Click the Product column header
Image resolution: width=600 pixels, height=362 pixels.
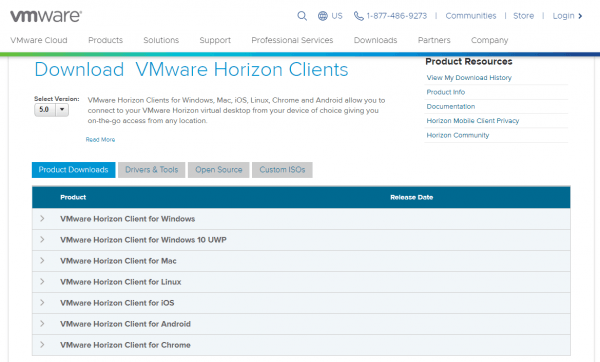[73, 197]
